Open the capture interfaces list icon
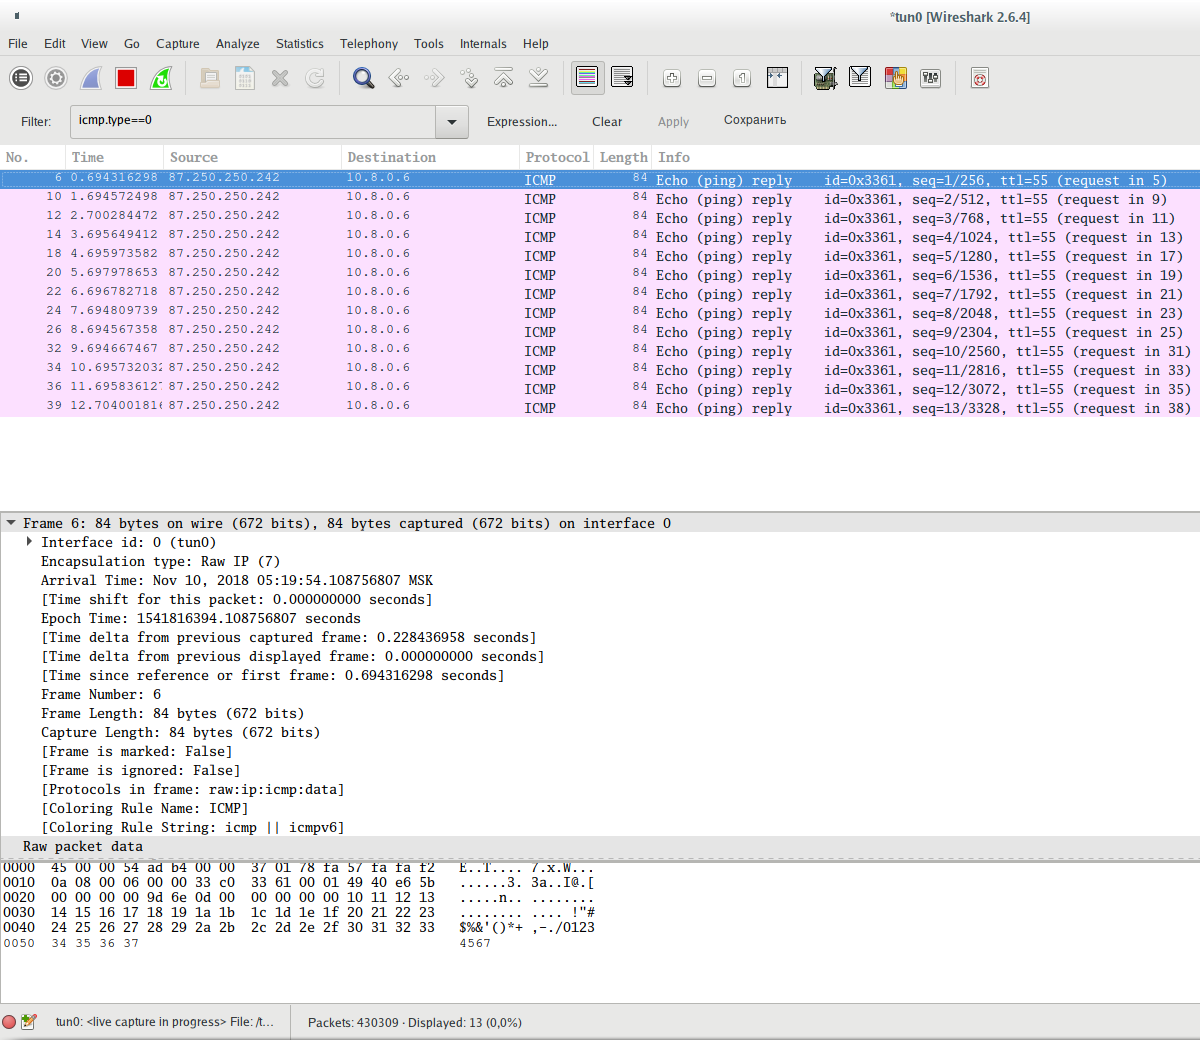The image size is (1200, 1040). click(21, 78)
